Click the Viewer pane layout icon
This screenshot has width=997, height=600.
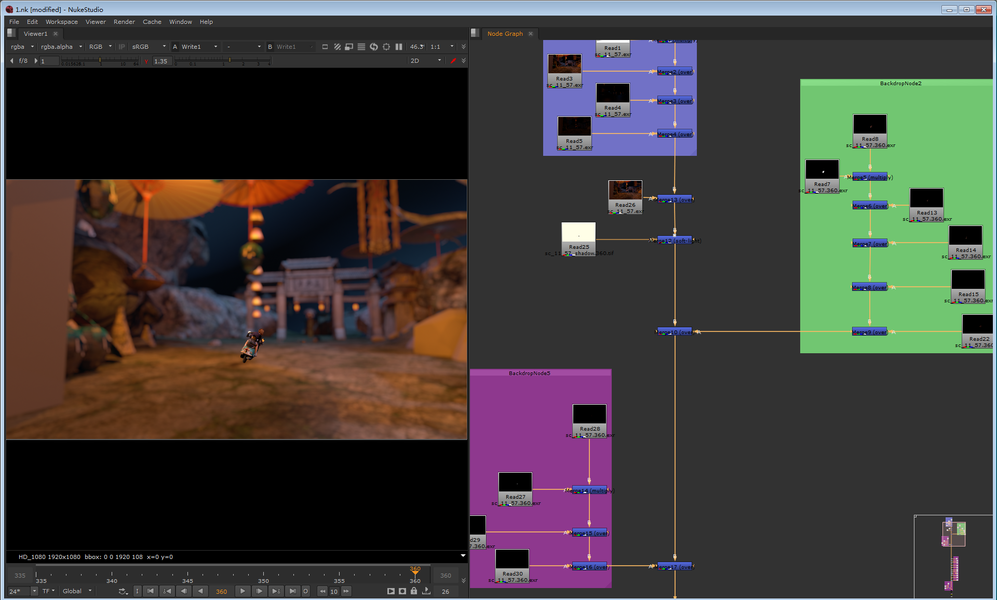11,33
